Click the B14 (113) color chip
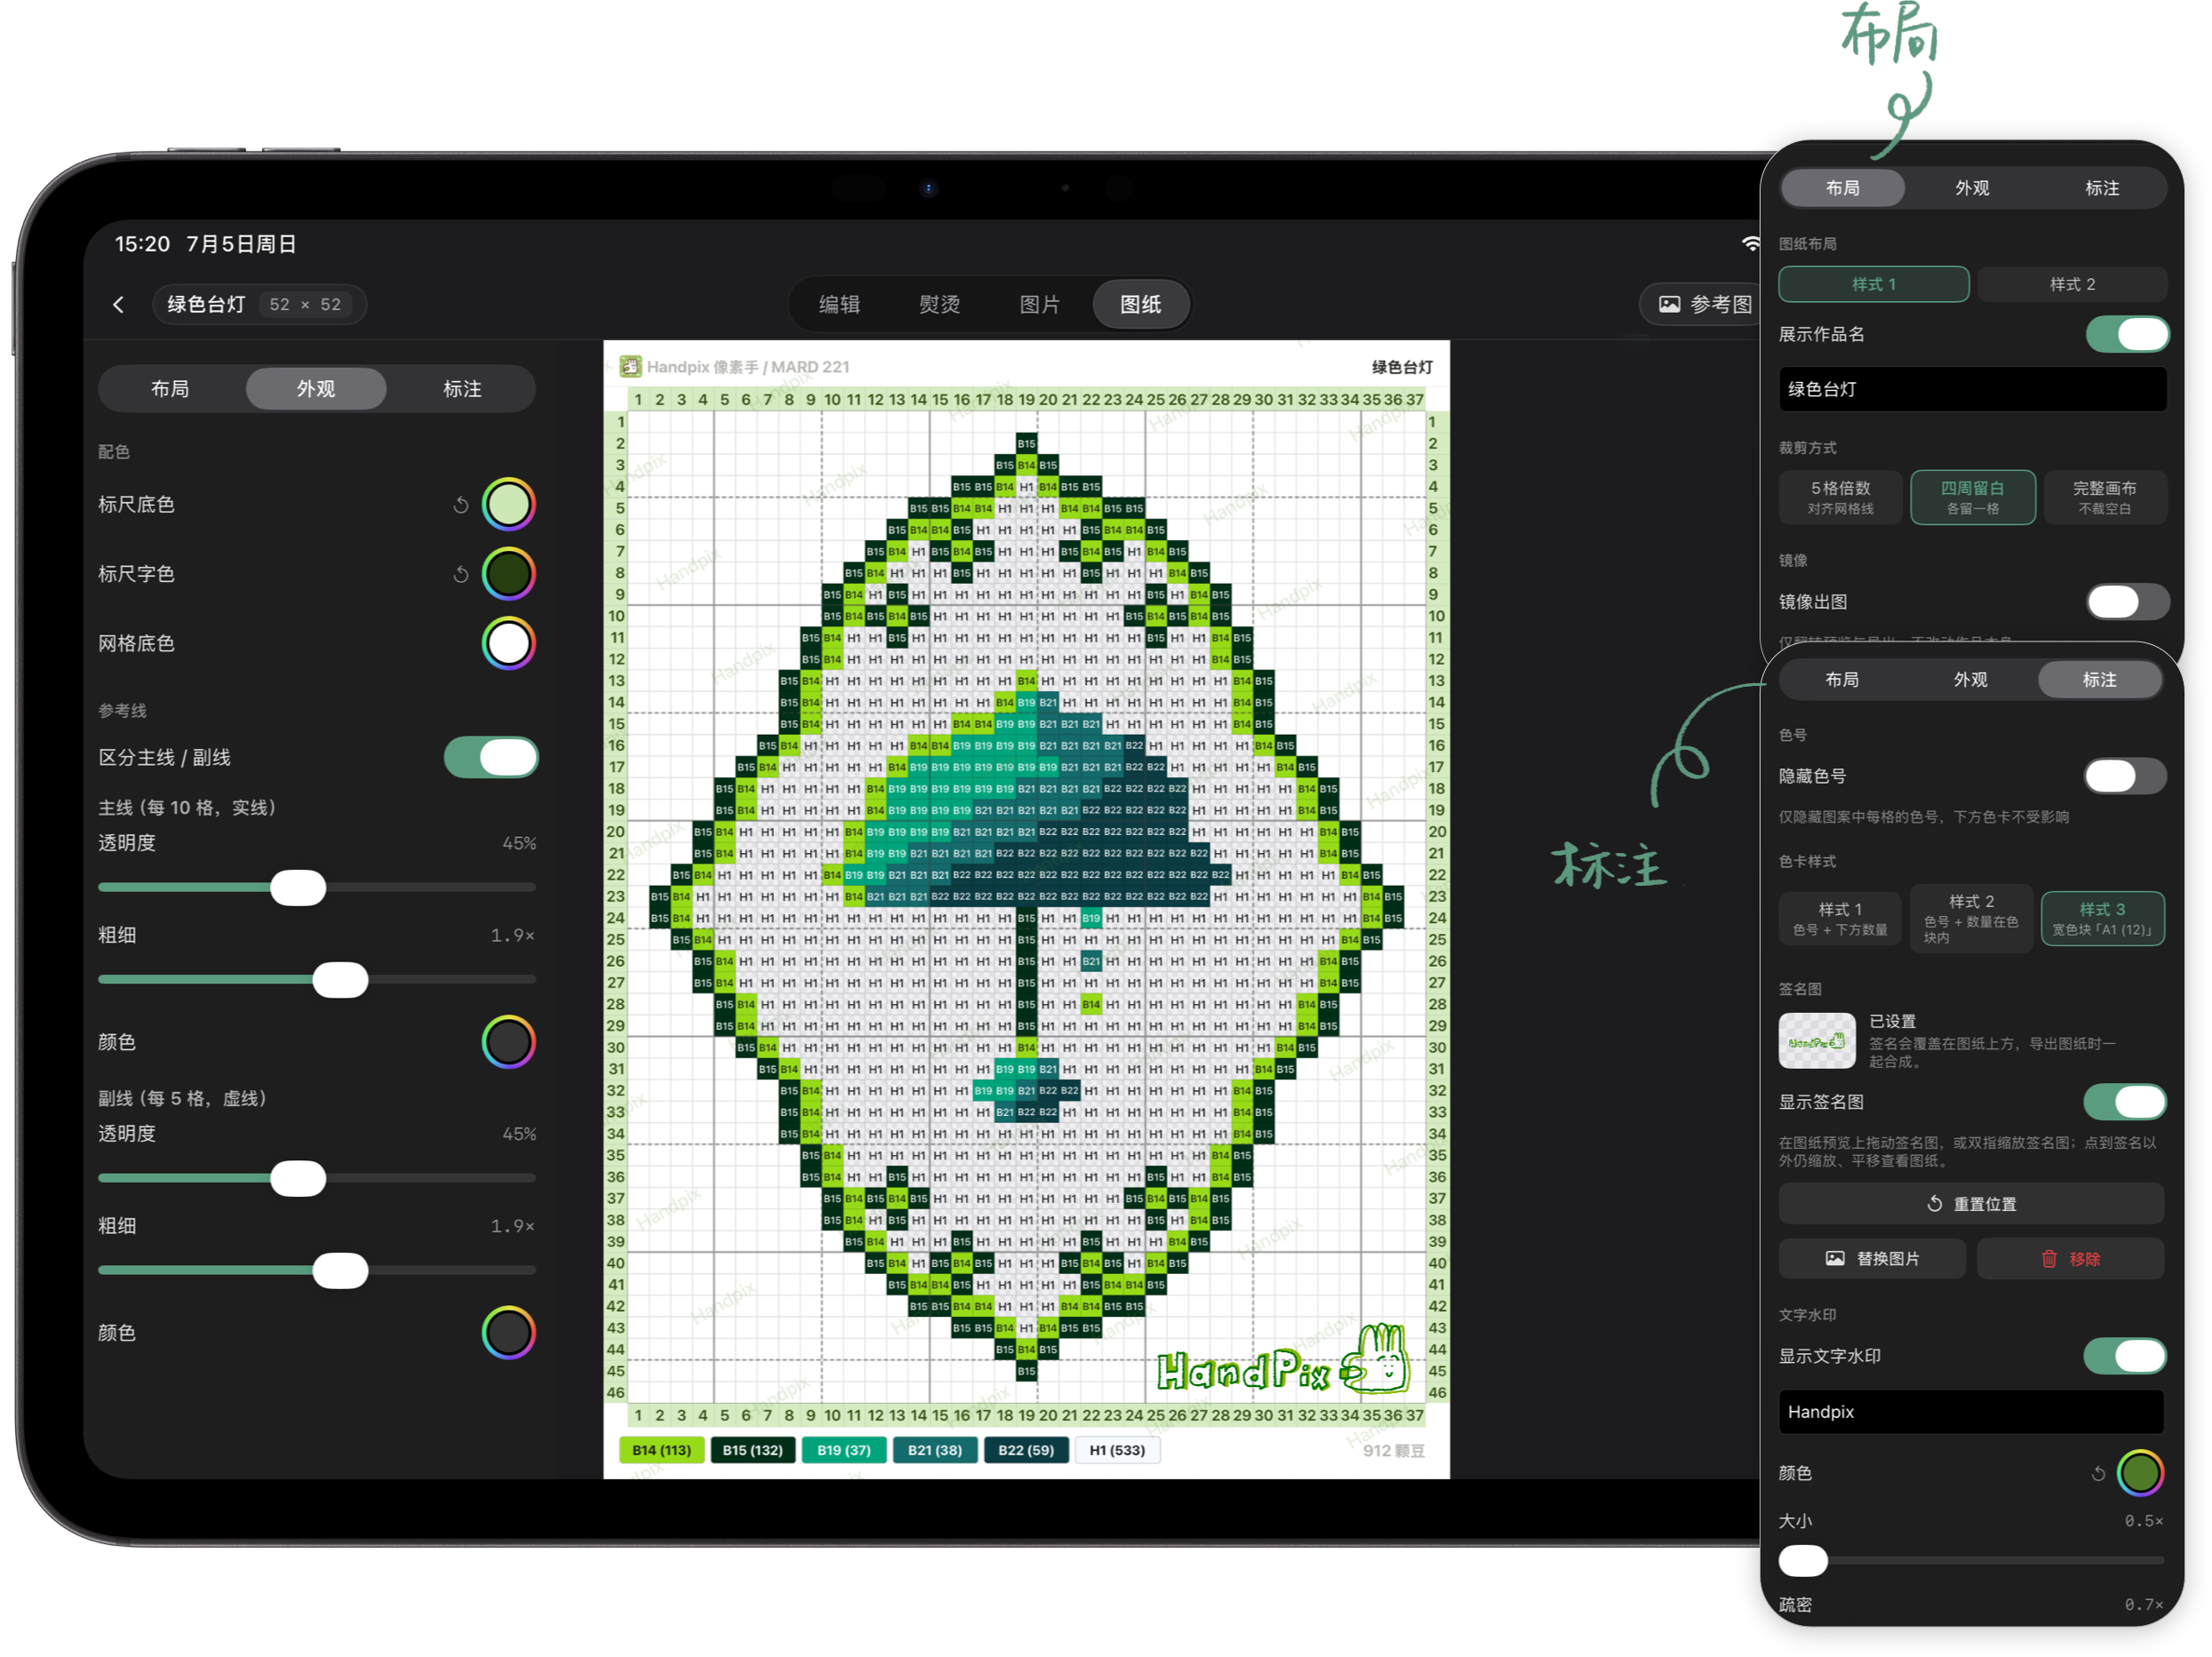 click(661, 1450)
